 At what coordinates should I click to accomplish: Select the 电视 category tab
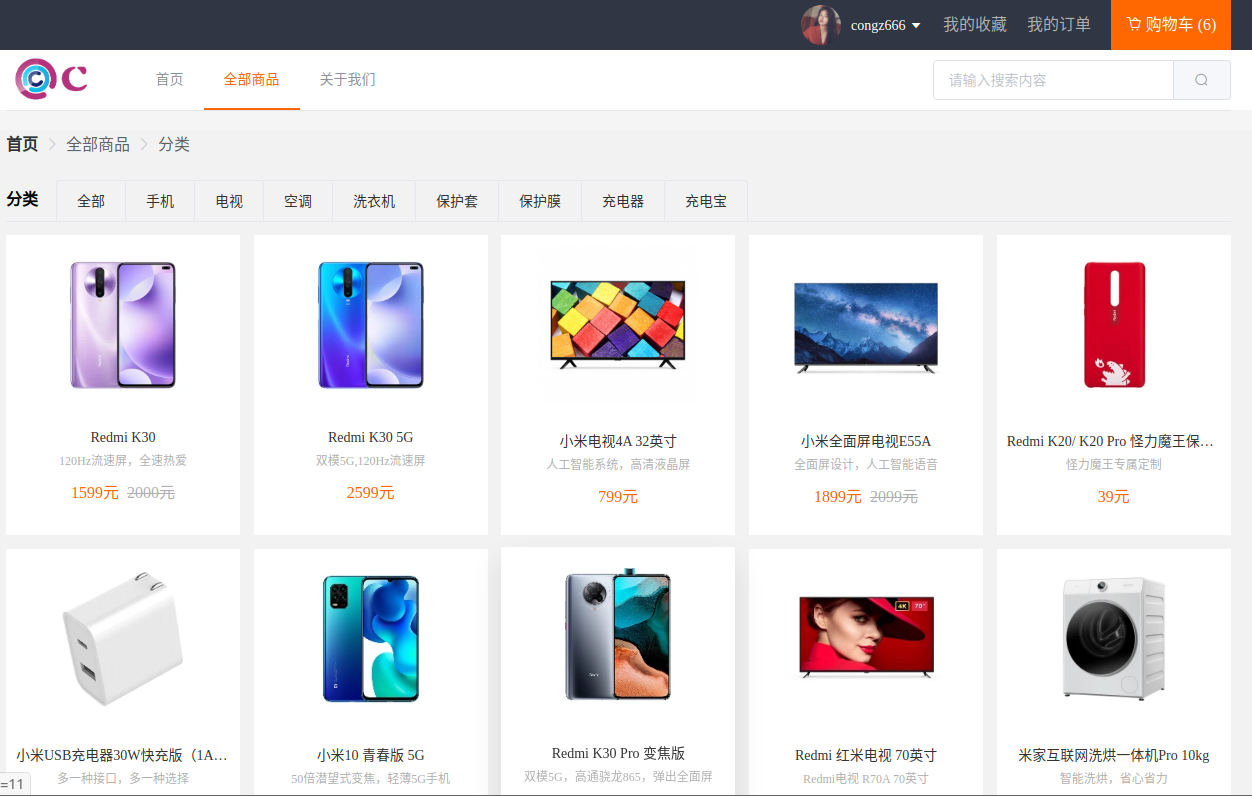[x=229, y=201]
